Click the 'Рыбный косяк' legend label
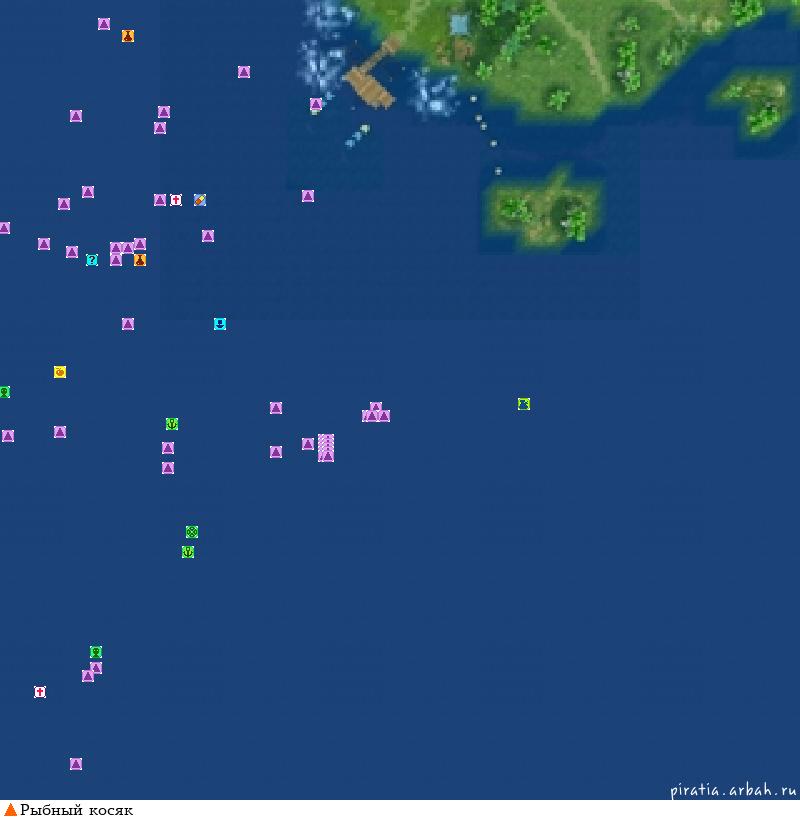Image resolution: width=800 pixels, height=820 pixels. click(76, 810)
